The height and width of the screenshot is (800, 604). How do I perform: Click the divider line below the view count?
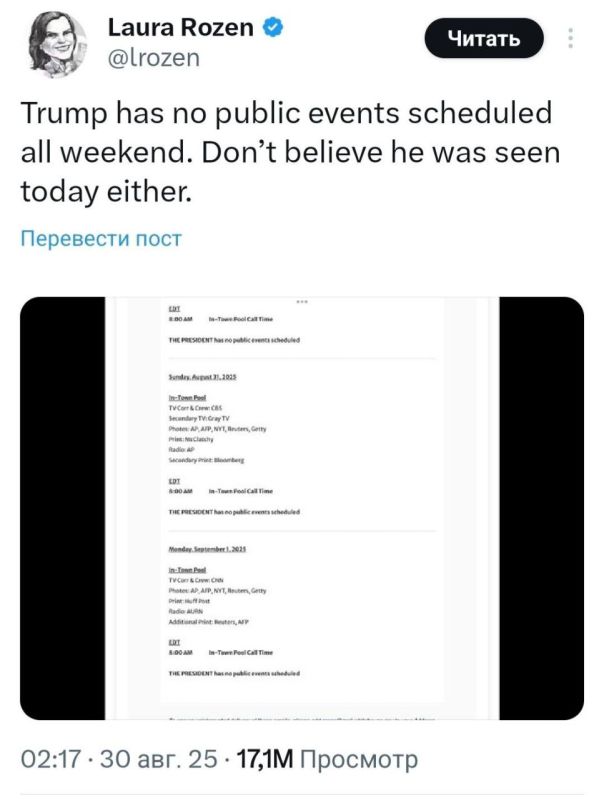pyautogui.click(x=302, y=788)
